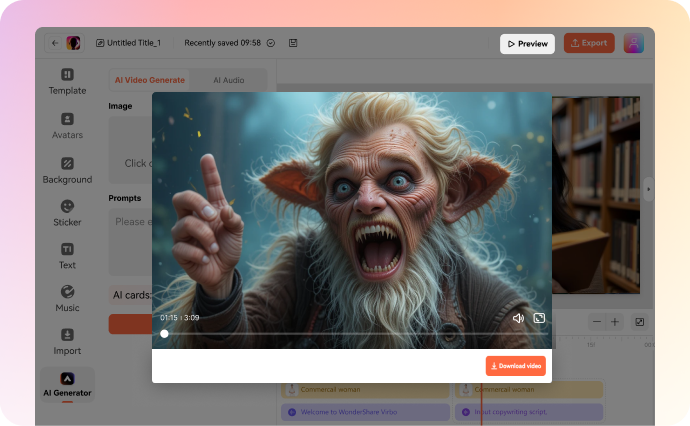Click the 01:15 / 3:09 time readout
Screen dimensions: 690x426
[180, 318]
